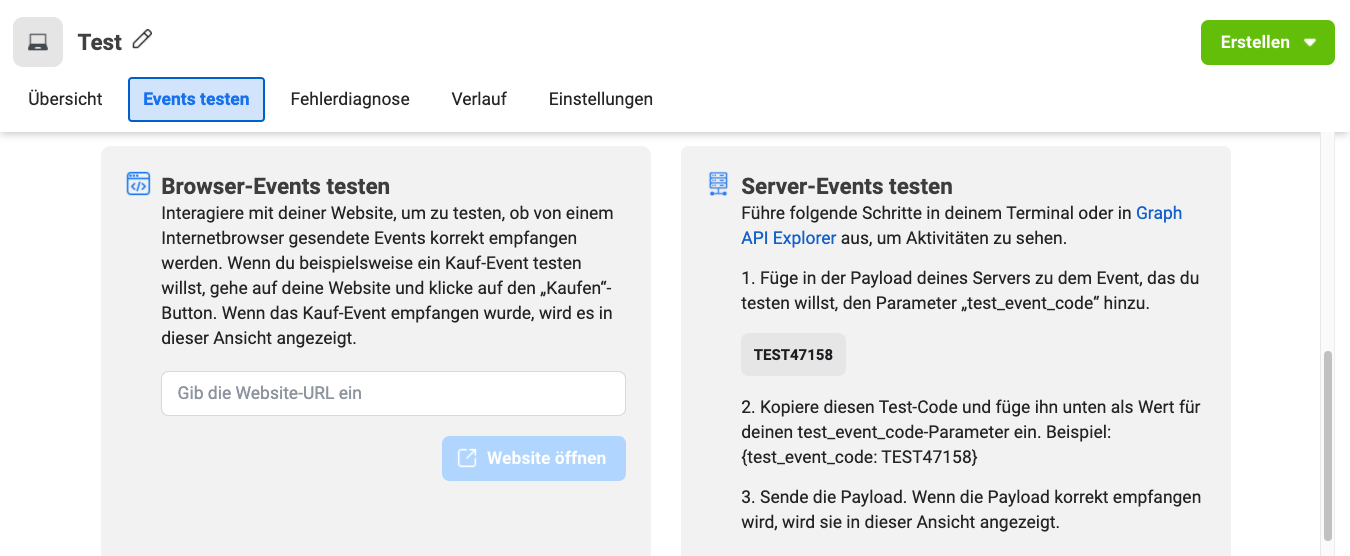Click the external link icon on Website öffnen
This screenshot has height=556, width=1350.
click(x=467, y=458)
